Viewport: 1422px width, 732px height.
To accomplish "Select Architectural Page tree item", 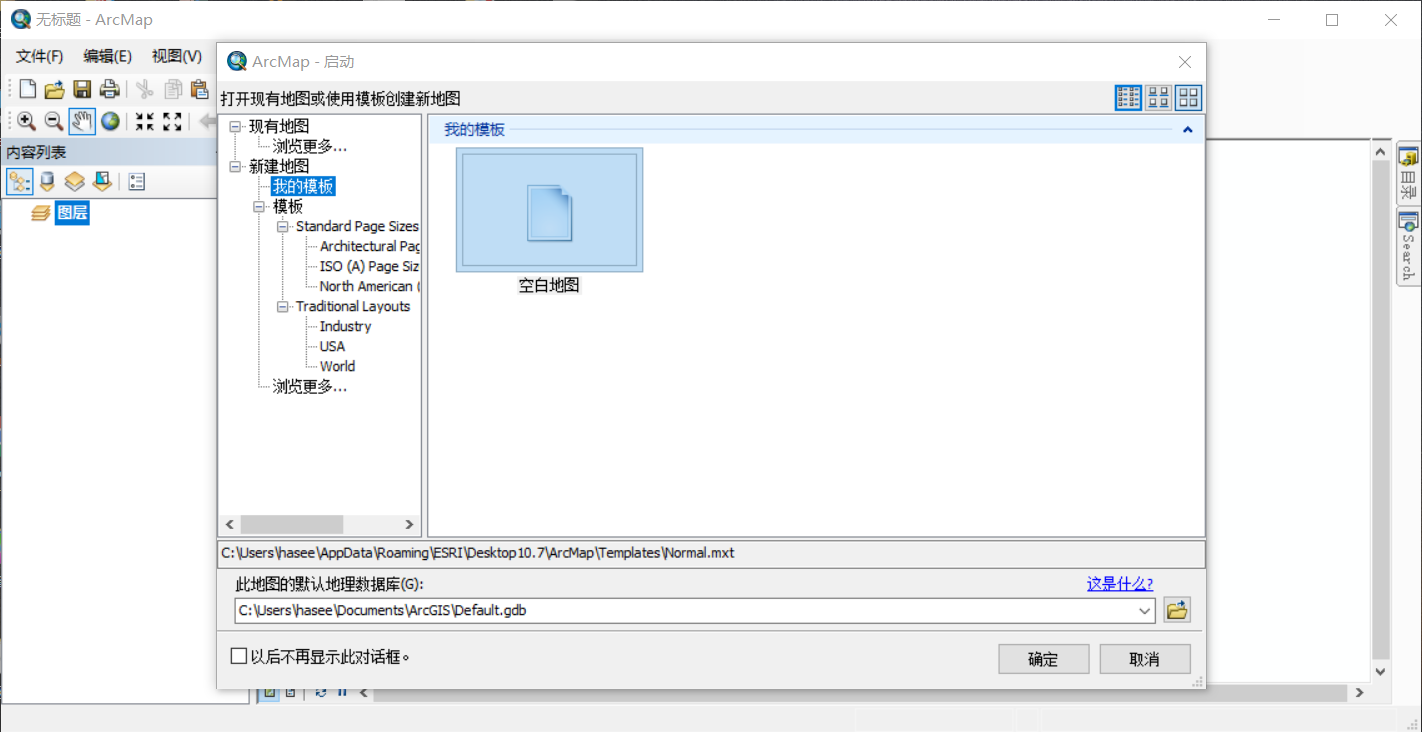I will pos(370,246).
